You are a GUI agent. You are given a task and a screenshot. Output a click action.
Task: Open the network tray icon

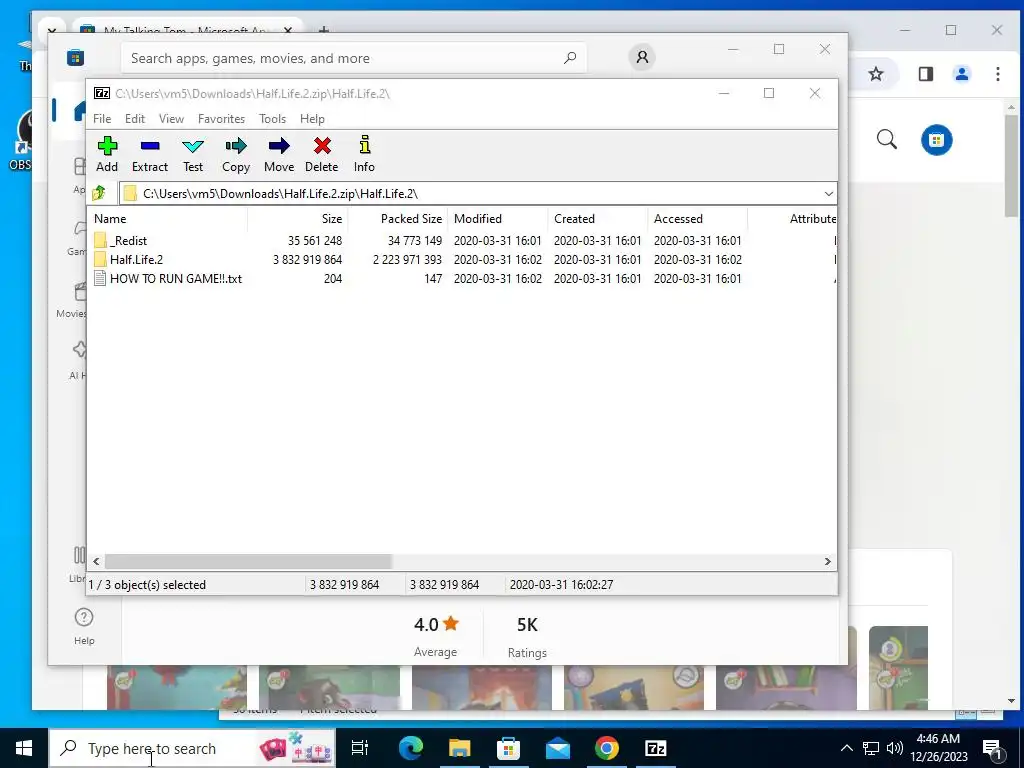coord(871,748)
